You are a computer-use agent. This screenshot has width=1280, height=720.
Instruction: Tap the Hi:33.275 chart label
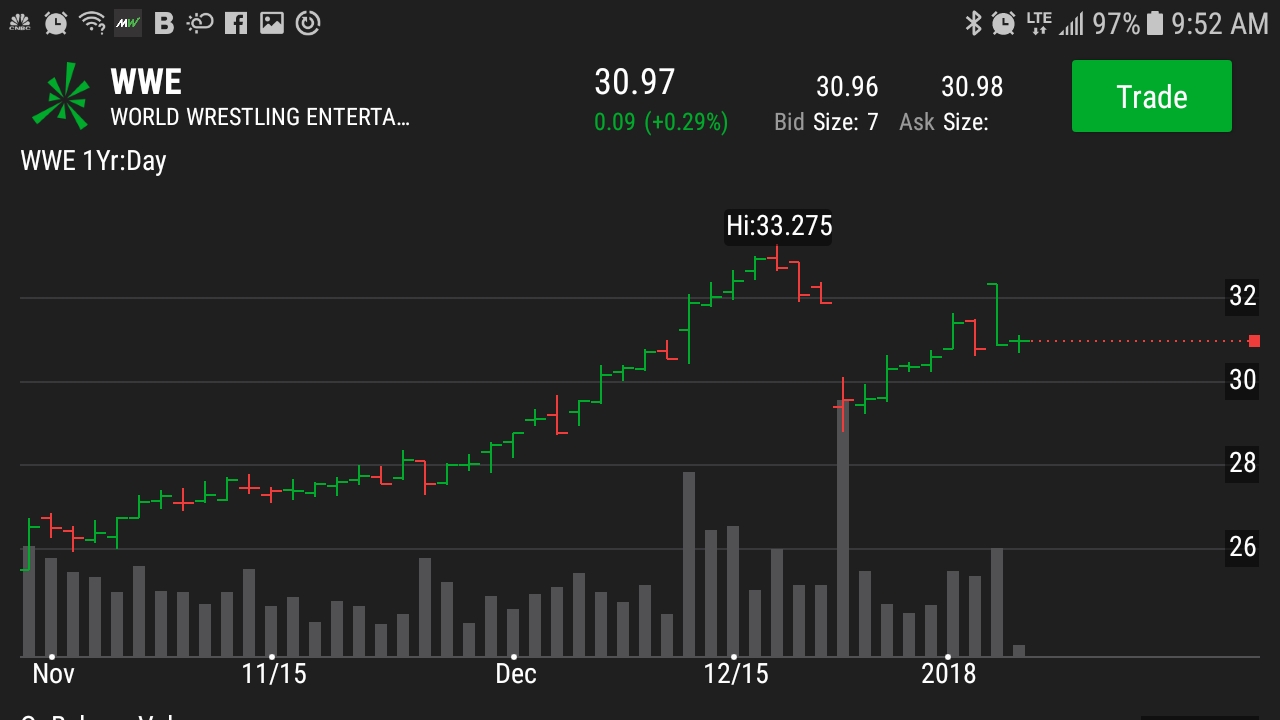coord(779,226)
